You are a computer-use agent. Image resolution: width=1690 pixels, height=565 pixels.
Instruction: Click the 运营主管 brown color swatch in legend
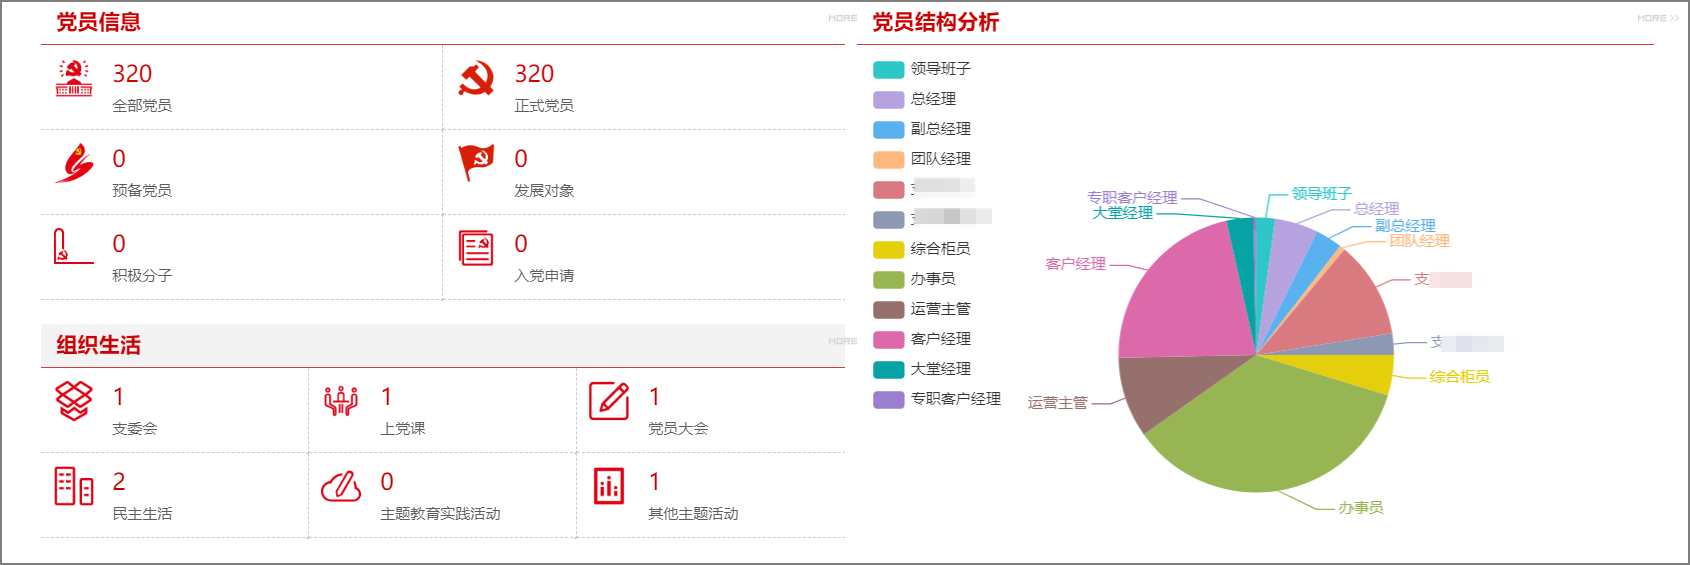(x=889, y=309)
